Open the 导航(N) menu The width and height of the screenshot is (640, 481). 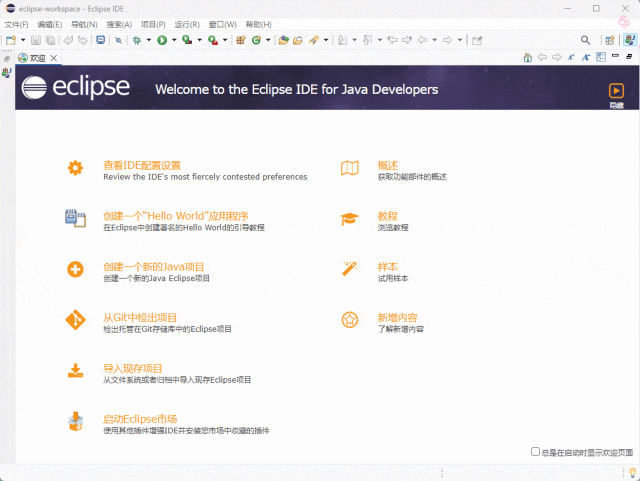click(84, 24)
